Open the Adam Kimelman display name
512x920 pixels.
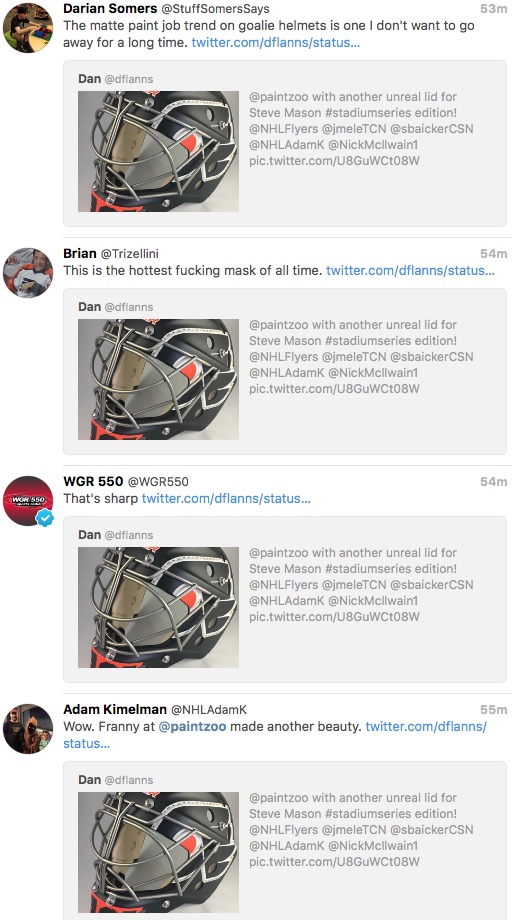tap(115, 710)
